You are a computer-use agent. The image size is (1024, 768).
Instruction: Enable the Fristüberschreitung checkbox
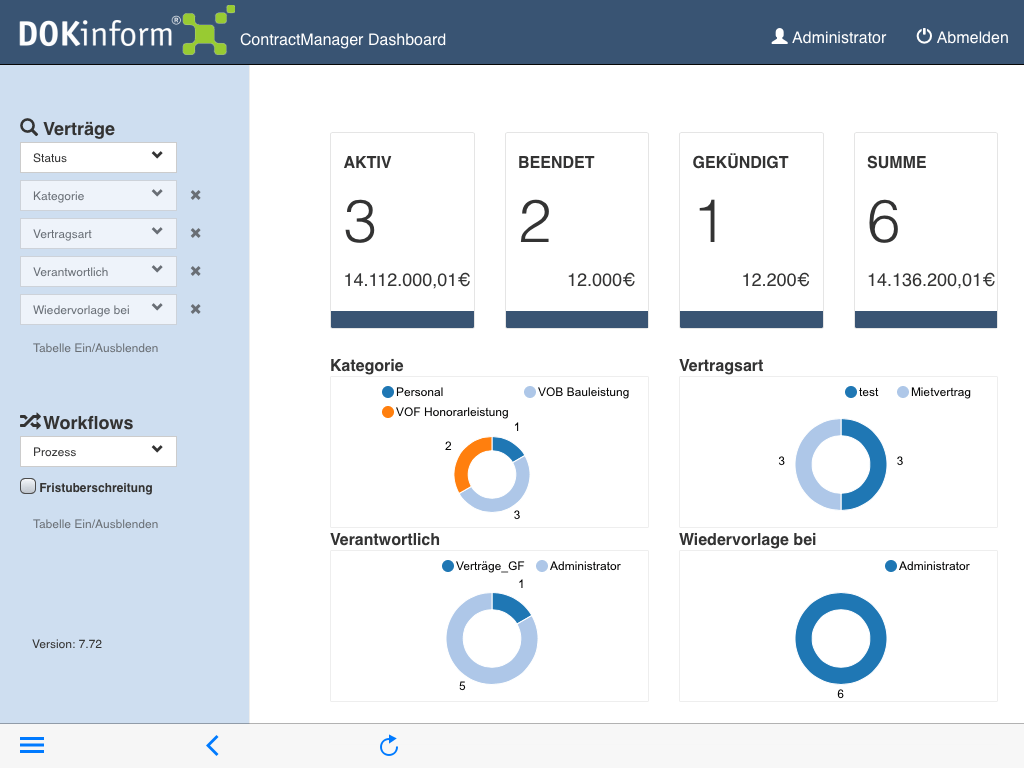click(x=28, y=487)
